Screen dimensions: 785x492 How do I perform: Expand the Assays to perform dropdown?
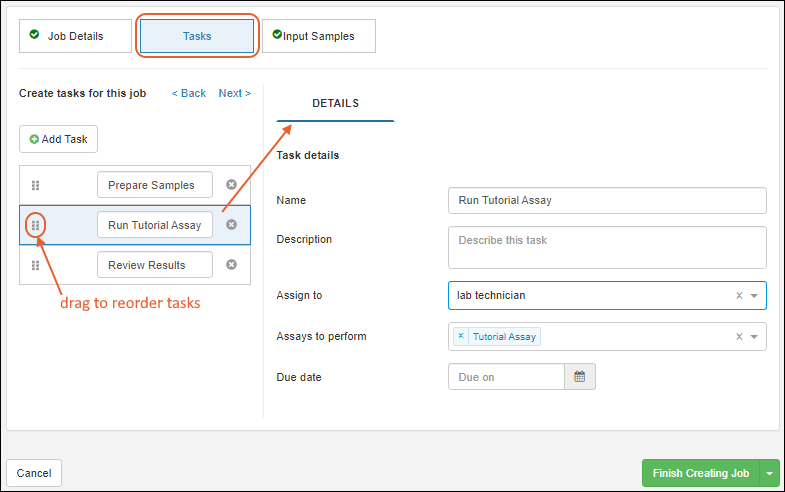(x=754, y=337)
